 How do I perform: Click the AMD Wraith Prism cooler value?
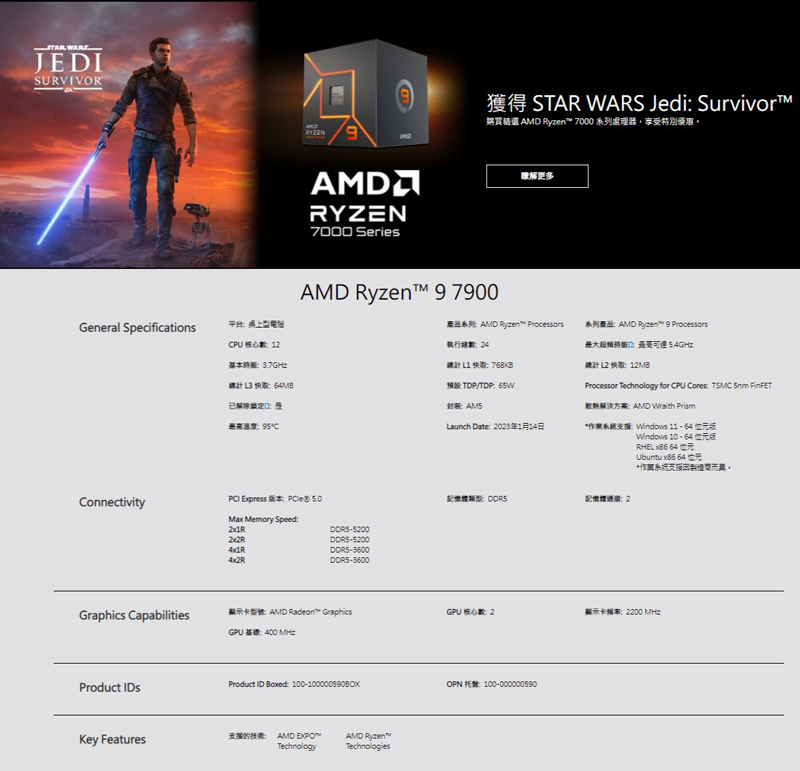tap(664, 406)
